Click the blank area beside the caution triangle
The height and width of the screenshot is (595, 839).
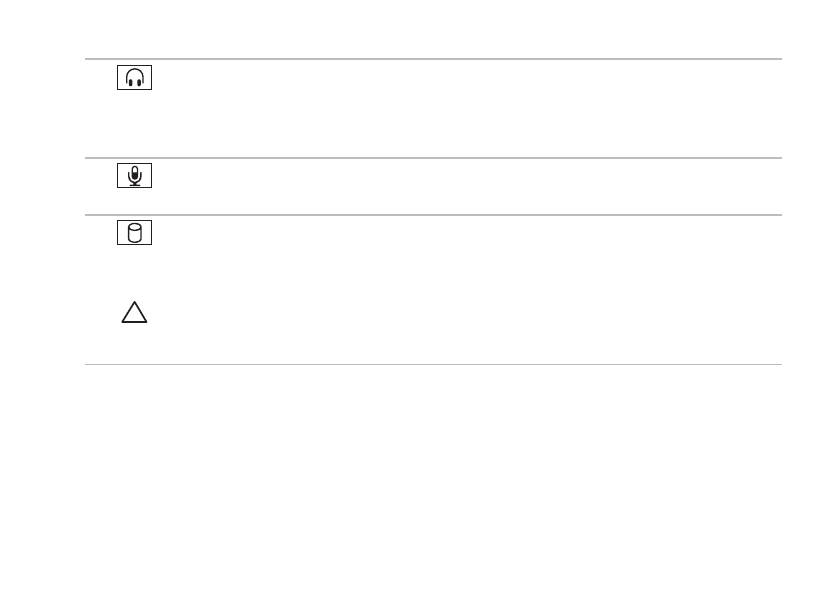(x=468, y=312)
